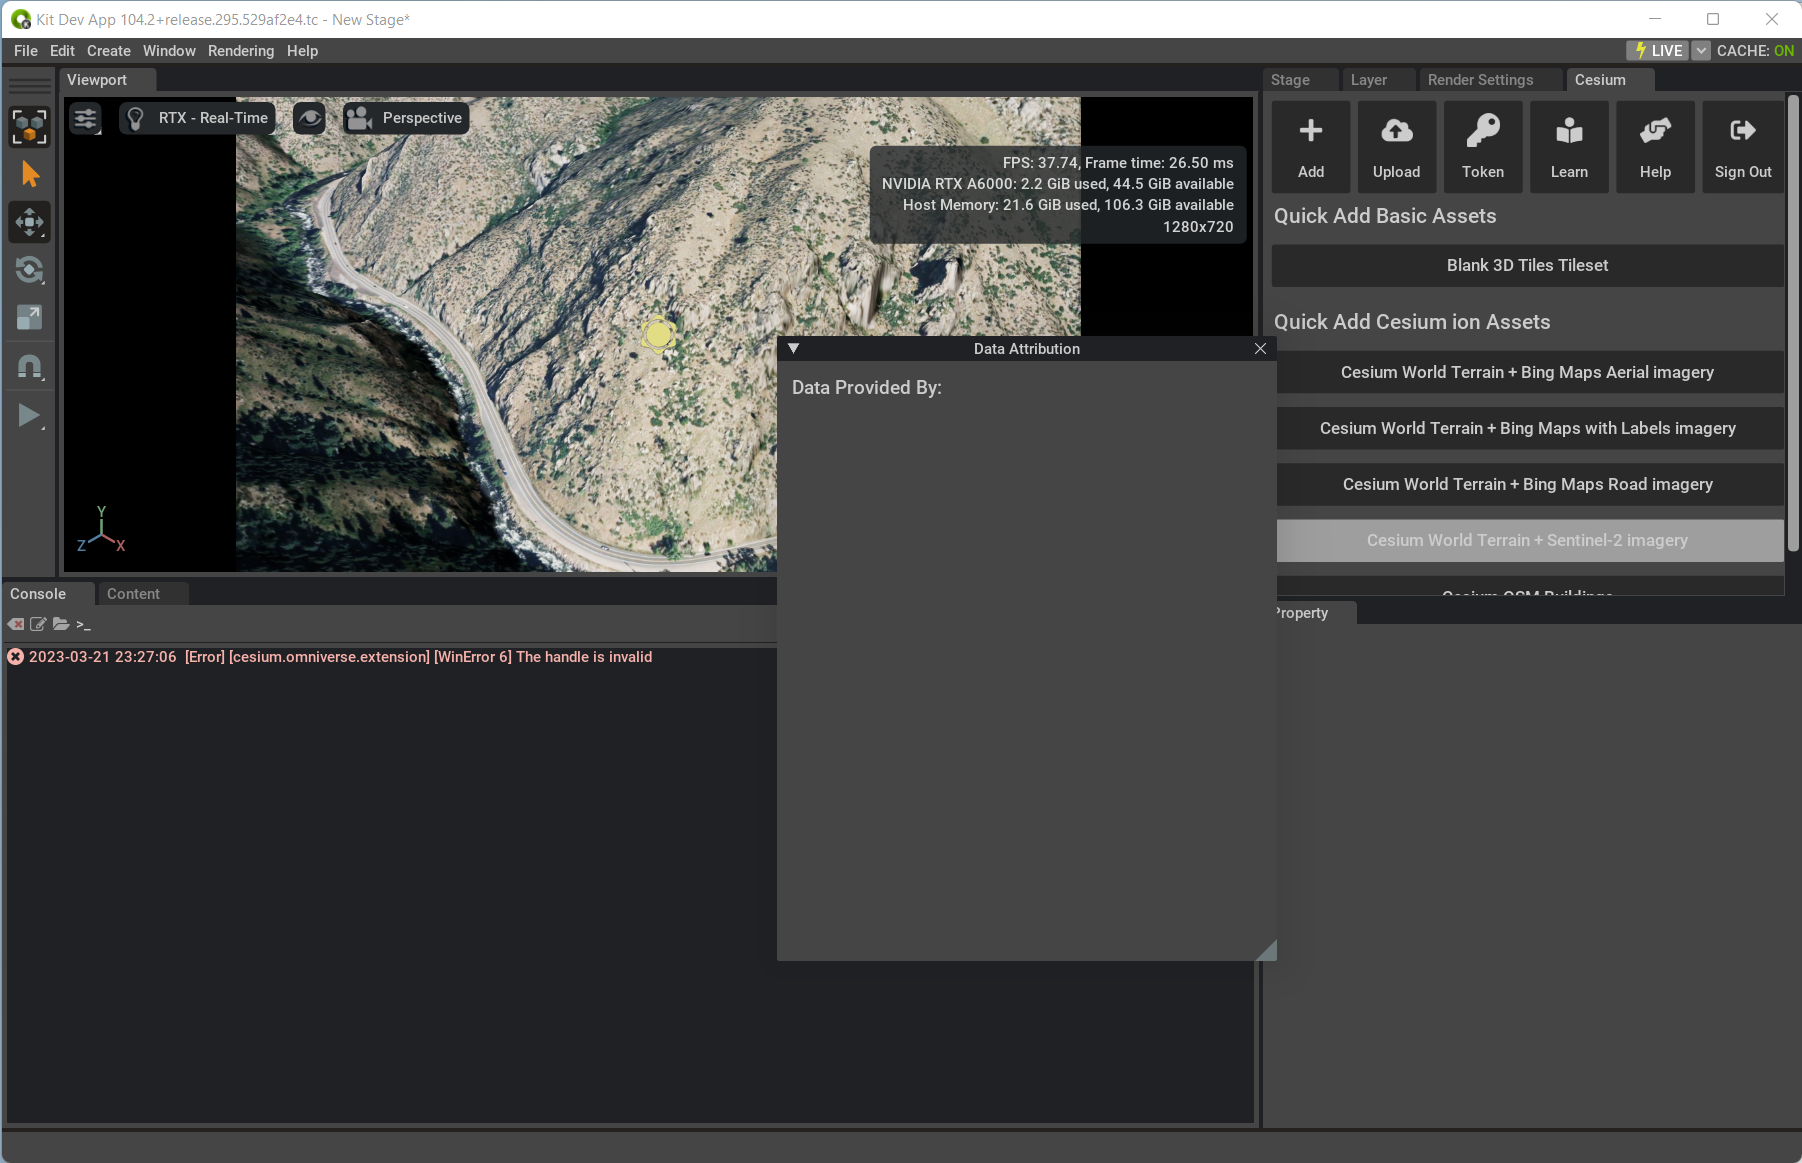The height and width of the screenshot is (1163, 1802).
Task: Open the Cesium Learn resources
Action: [1569, 147]
